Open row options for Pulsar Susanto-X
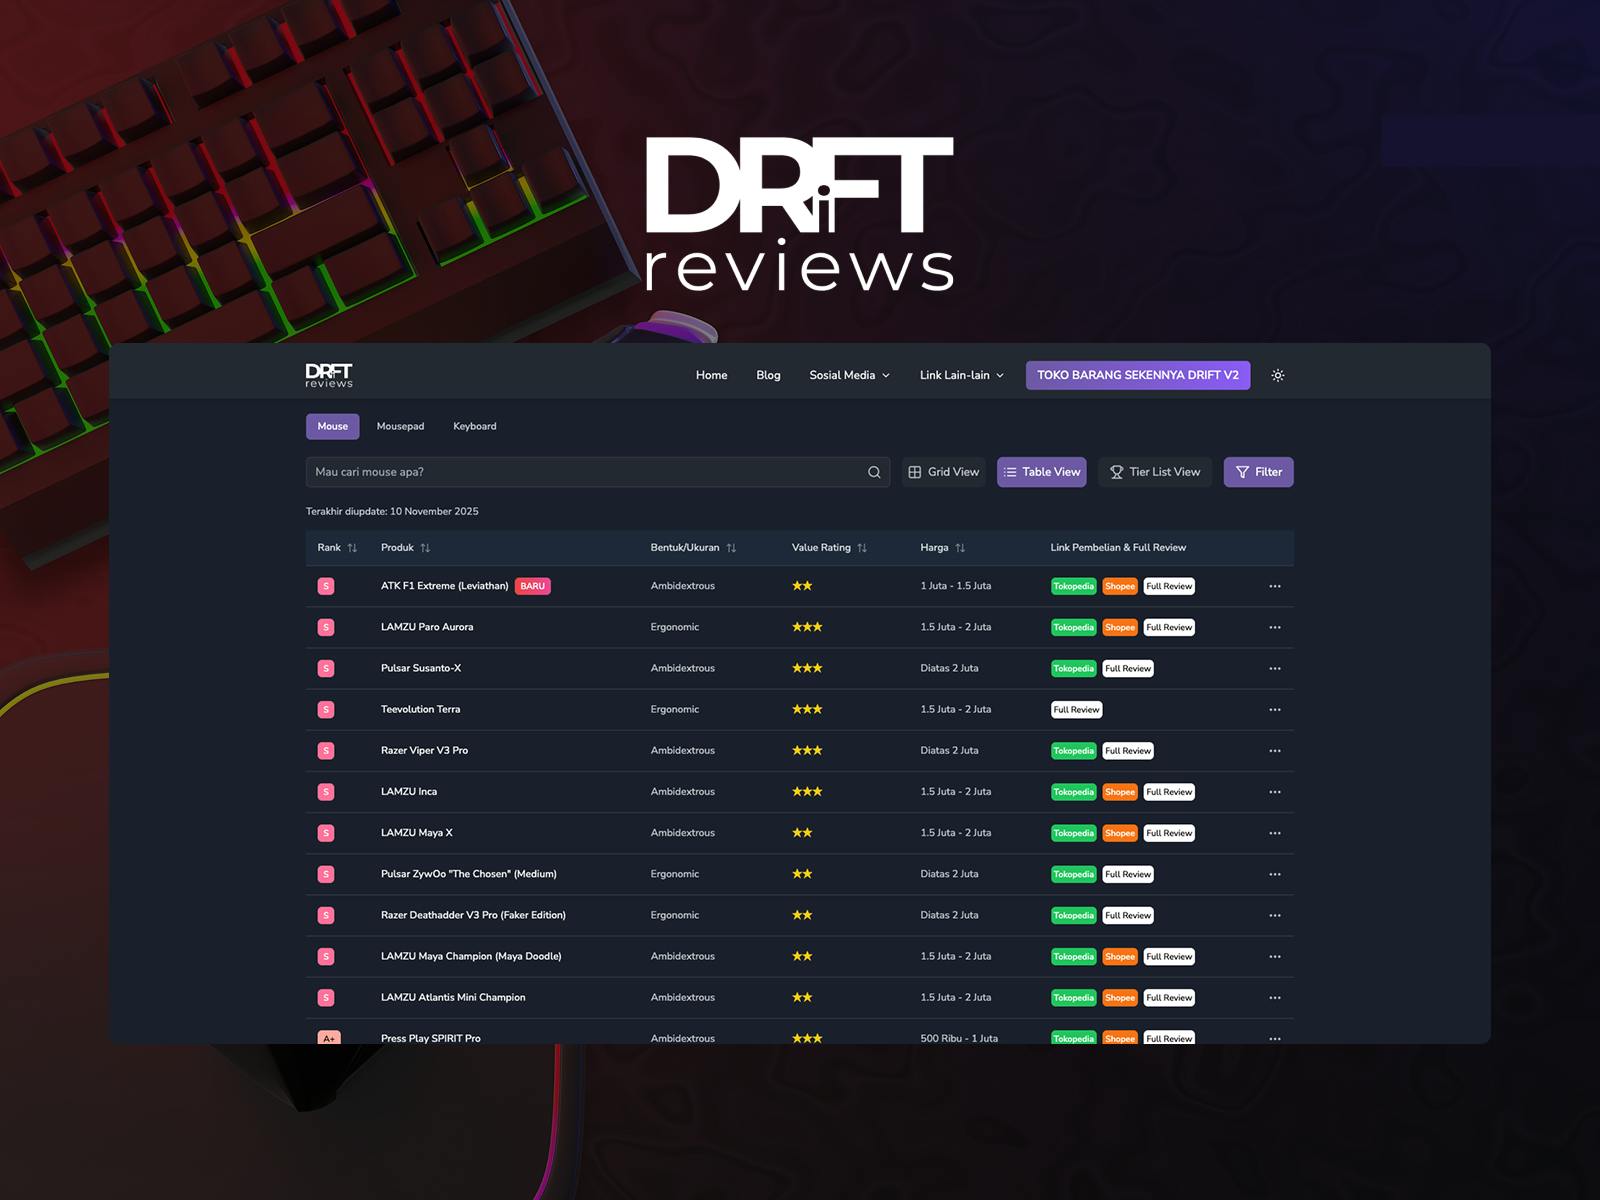 (1274, 668)
